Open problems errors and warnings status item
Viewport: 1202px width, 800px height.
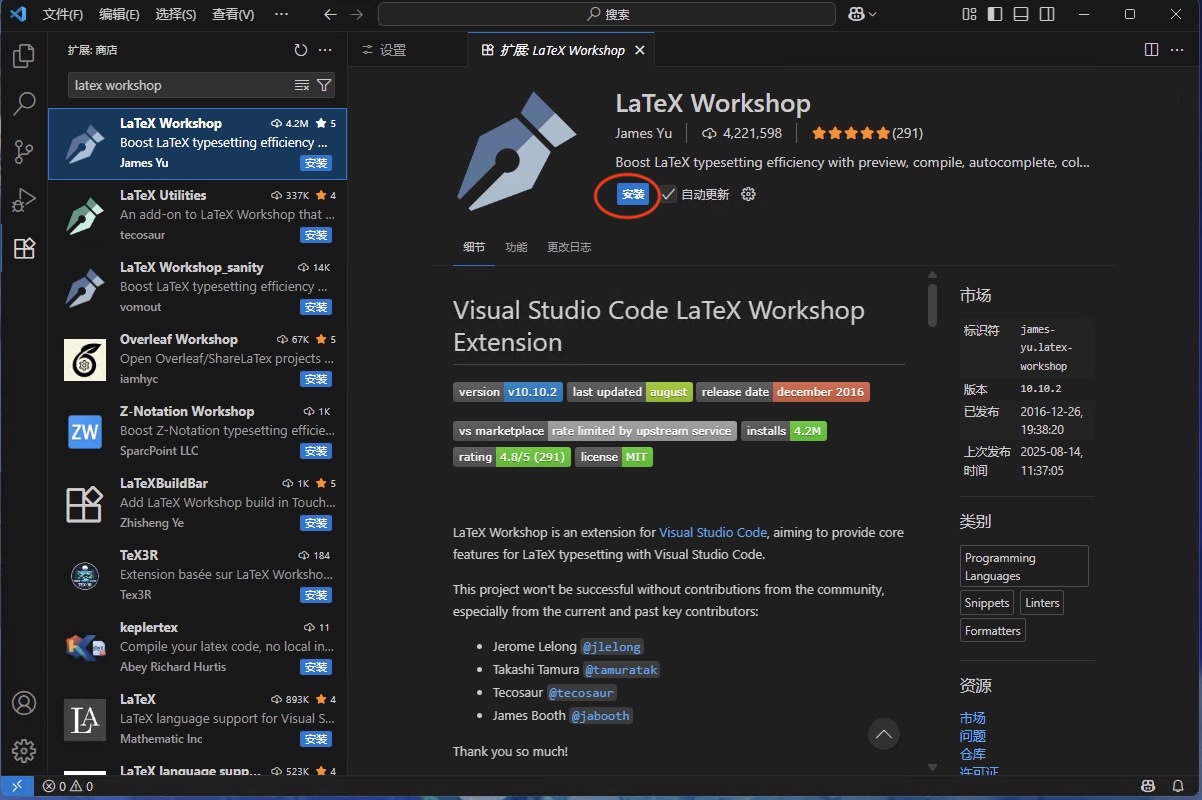pos(68,786)
